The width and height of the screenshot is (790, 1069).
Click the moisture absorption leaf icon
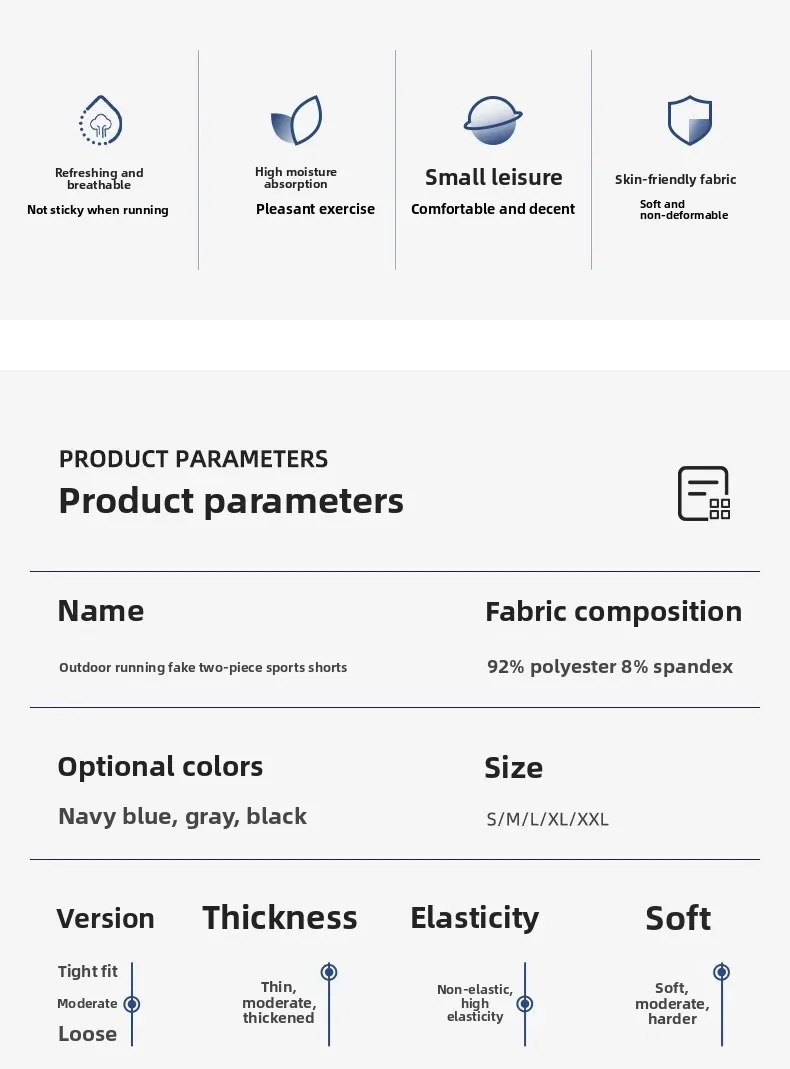(x=296, y=120)
